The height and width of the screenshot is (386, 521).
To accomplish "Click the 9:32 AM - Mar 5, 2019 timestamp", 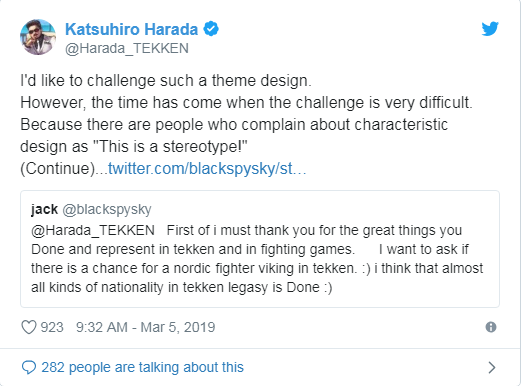I will (145, 327).
